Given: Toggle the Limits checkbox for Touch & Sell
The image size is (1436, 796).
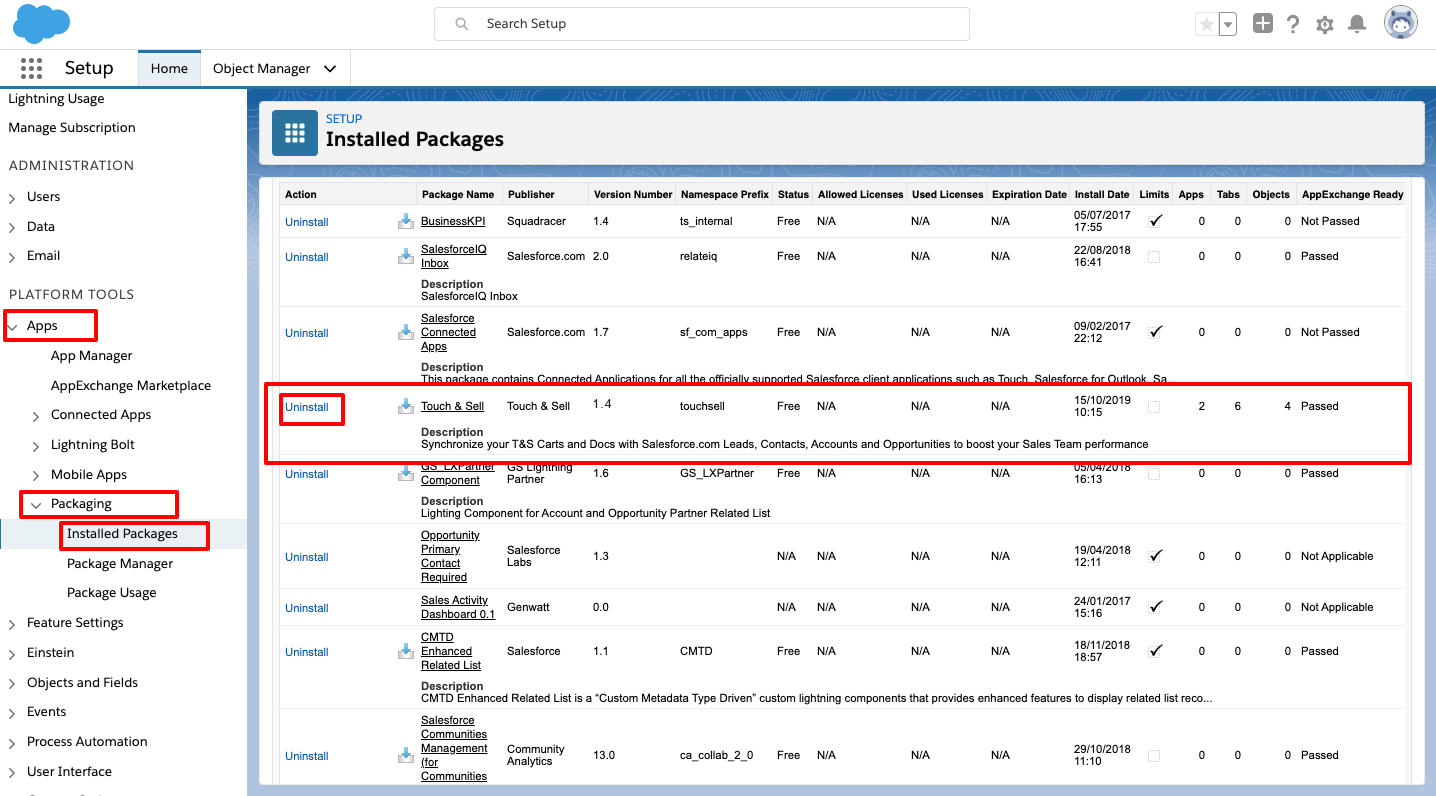Looking at the screenshot, I should pyautogui.click(x=1155, y=407).
